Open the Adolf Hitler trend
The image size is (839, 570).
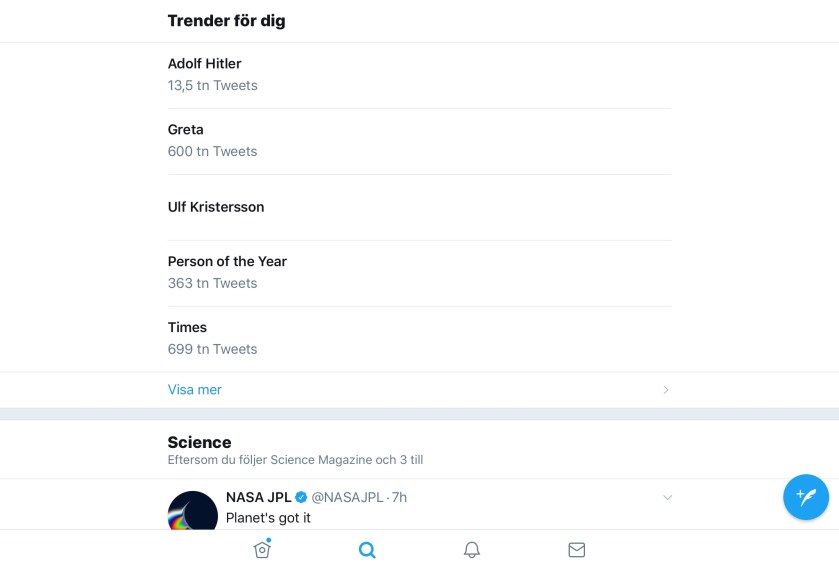(205, 64)
